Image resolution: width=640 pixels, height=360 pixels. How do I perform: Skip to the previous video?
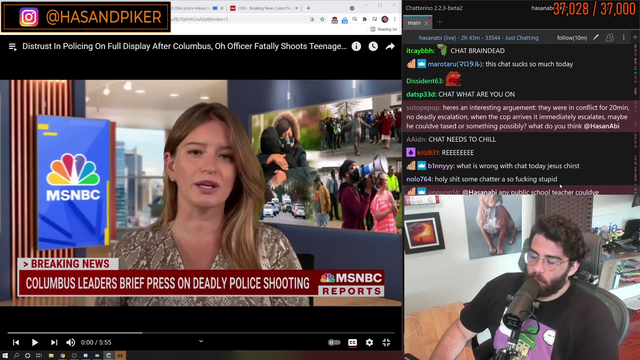(x=16, y=342)
